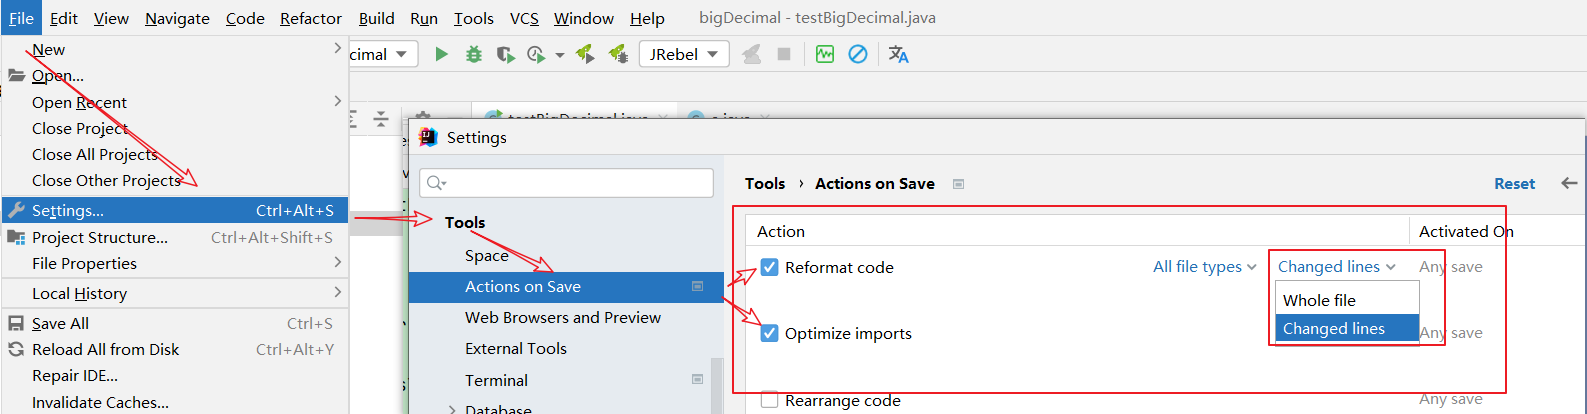
Task: Click the marker icon next to the Actions on Save breadcrumb
Action: tap(958, 184)
